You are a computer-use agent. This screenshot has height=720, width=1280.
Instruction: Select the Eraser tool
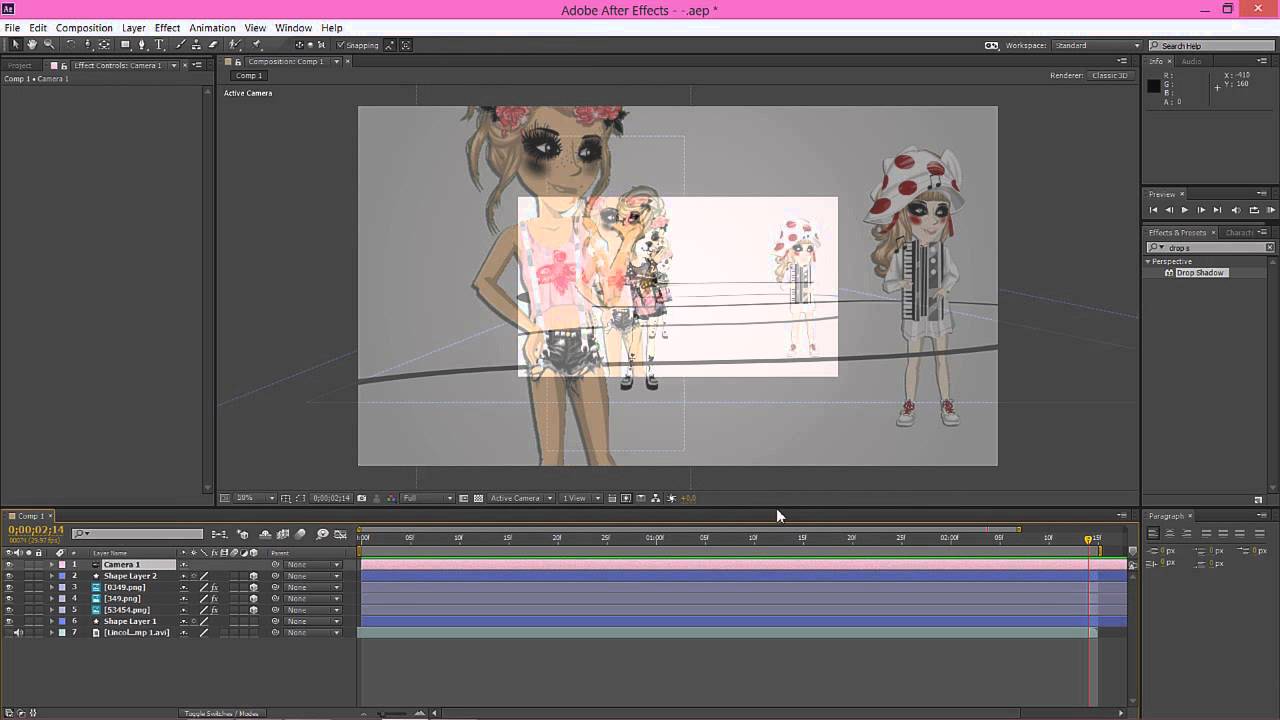coord(213,45)
